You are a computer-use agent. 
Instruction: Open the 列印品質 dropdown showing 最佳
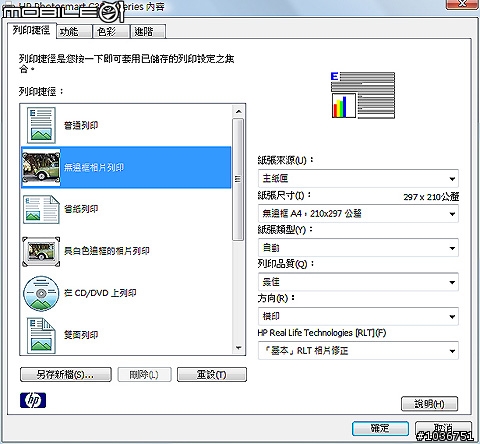(x=358, y=282)
